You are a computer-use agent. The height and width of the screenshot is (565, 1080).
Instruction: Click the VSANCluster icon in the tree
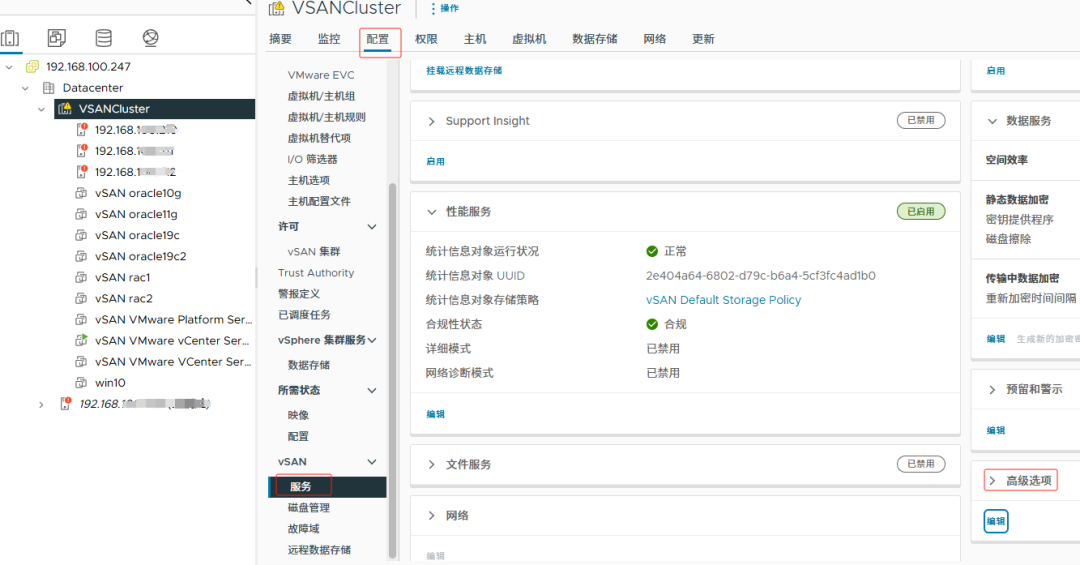point(65,109)
